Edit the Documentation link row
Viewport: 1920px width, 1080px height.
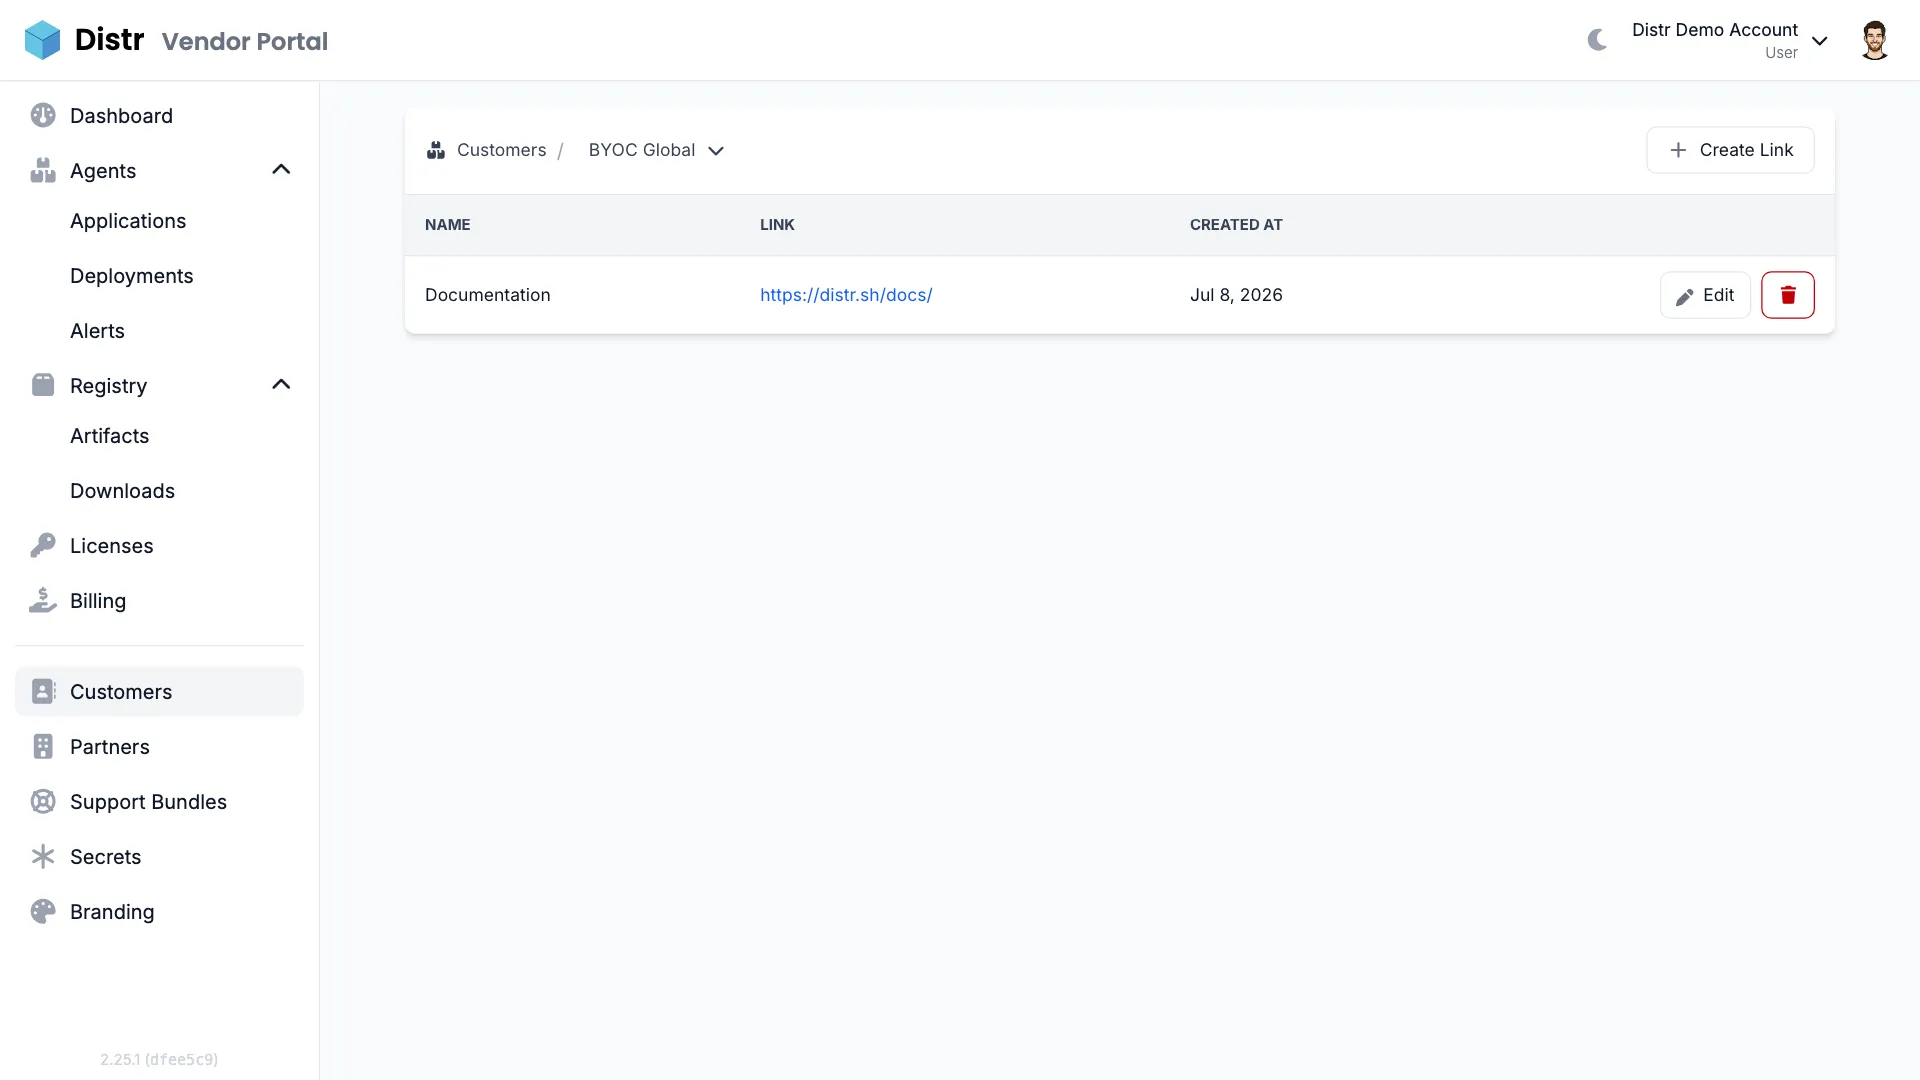[x=1705, y=295]
